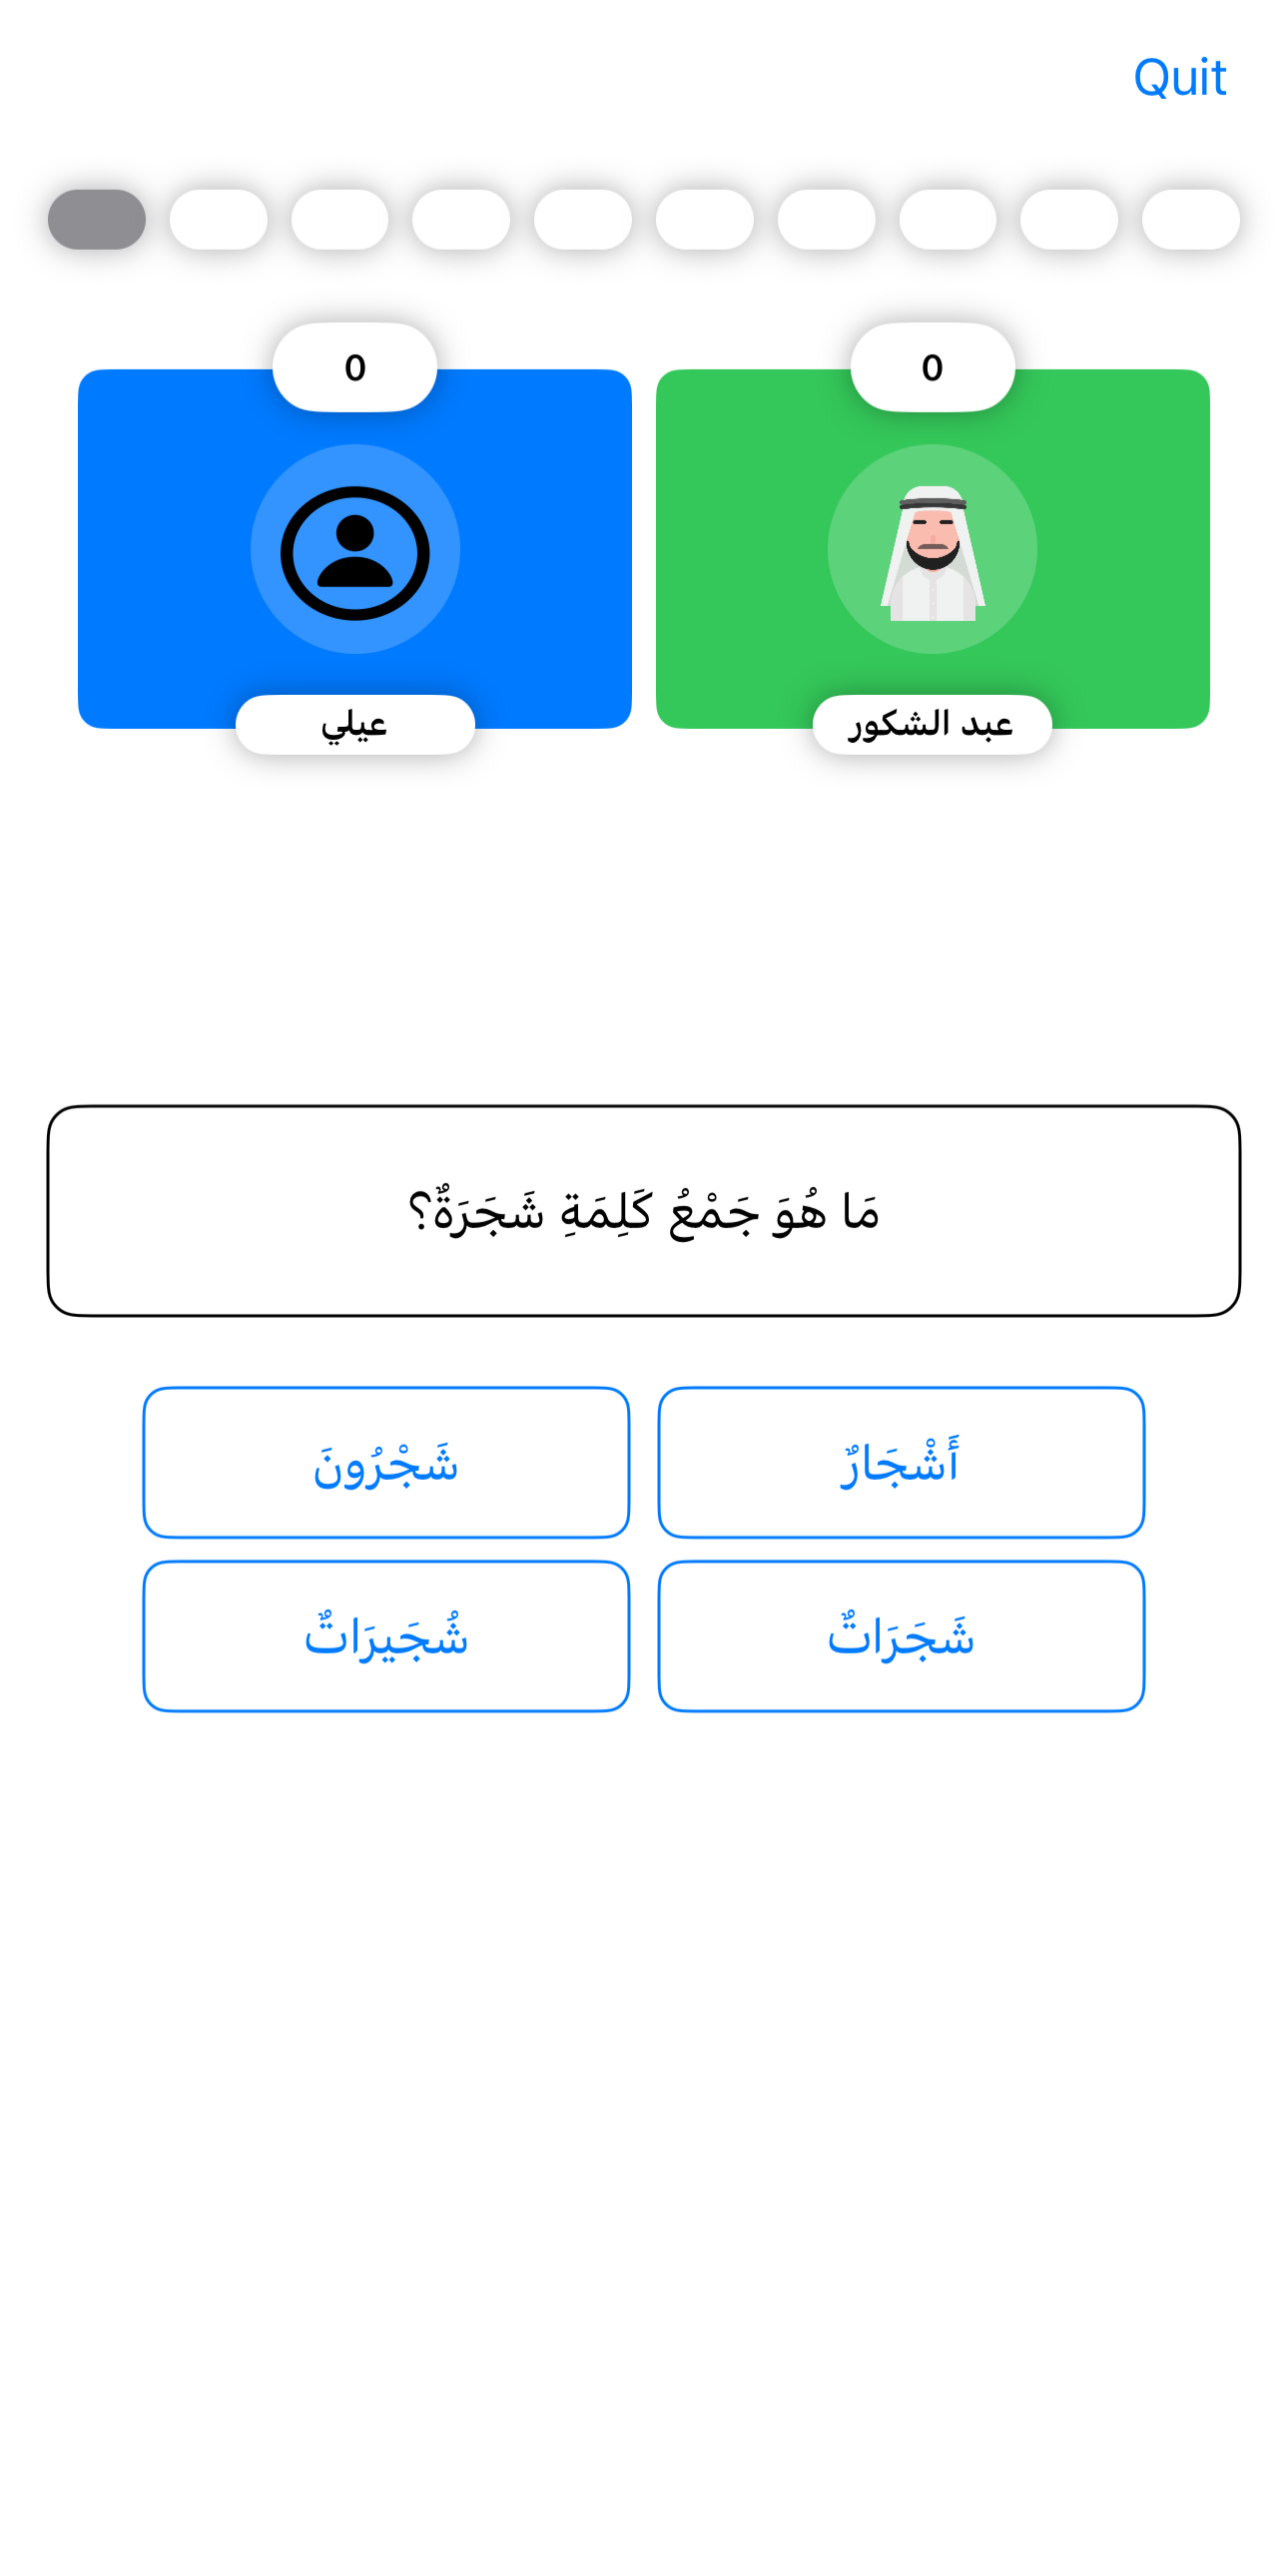
Task: Click the third progress step pill
Action: coord(340,219)
